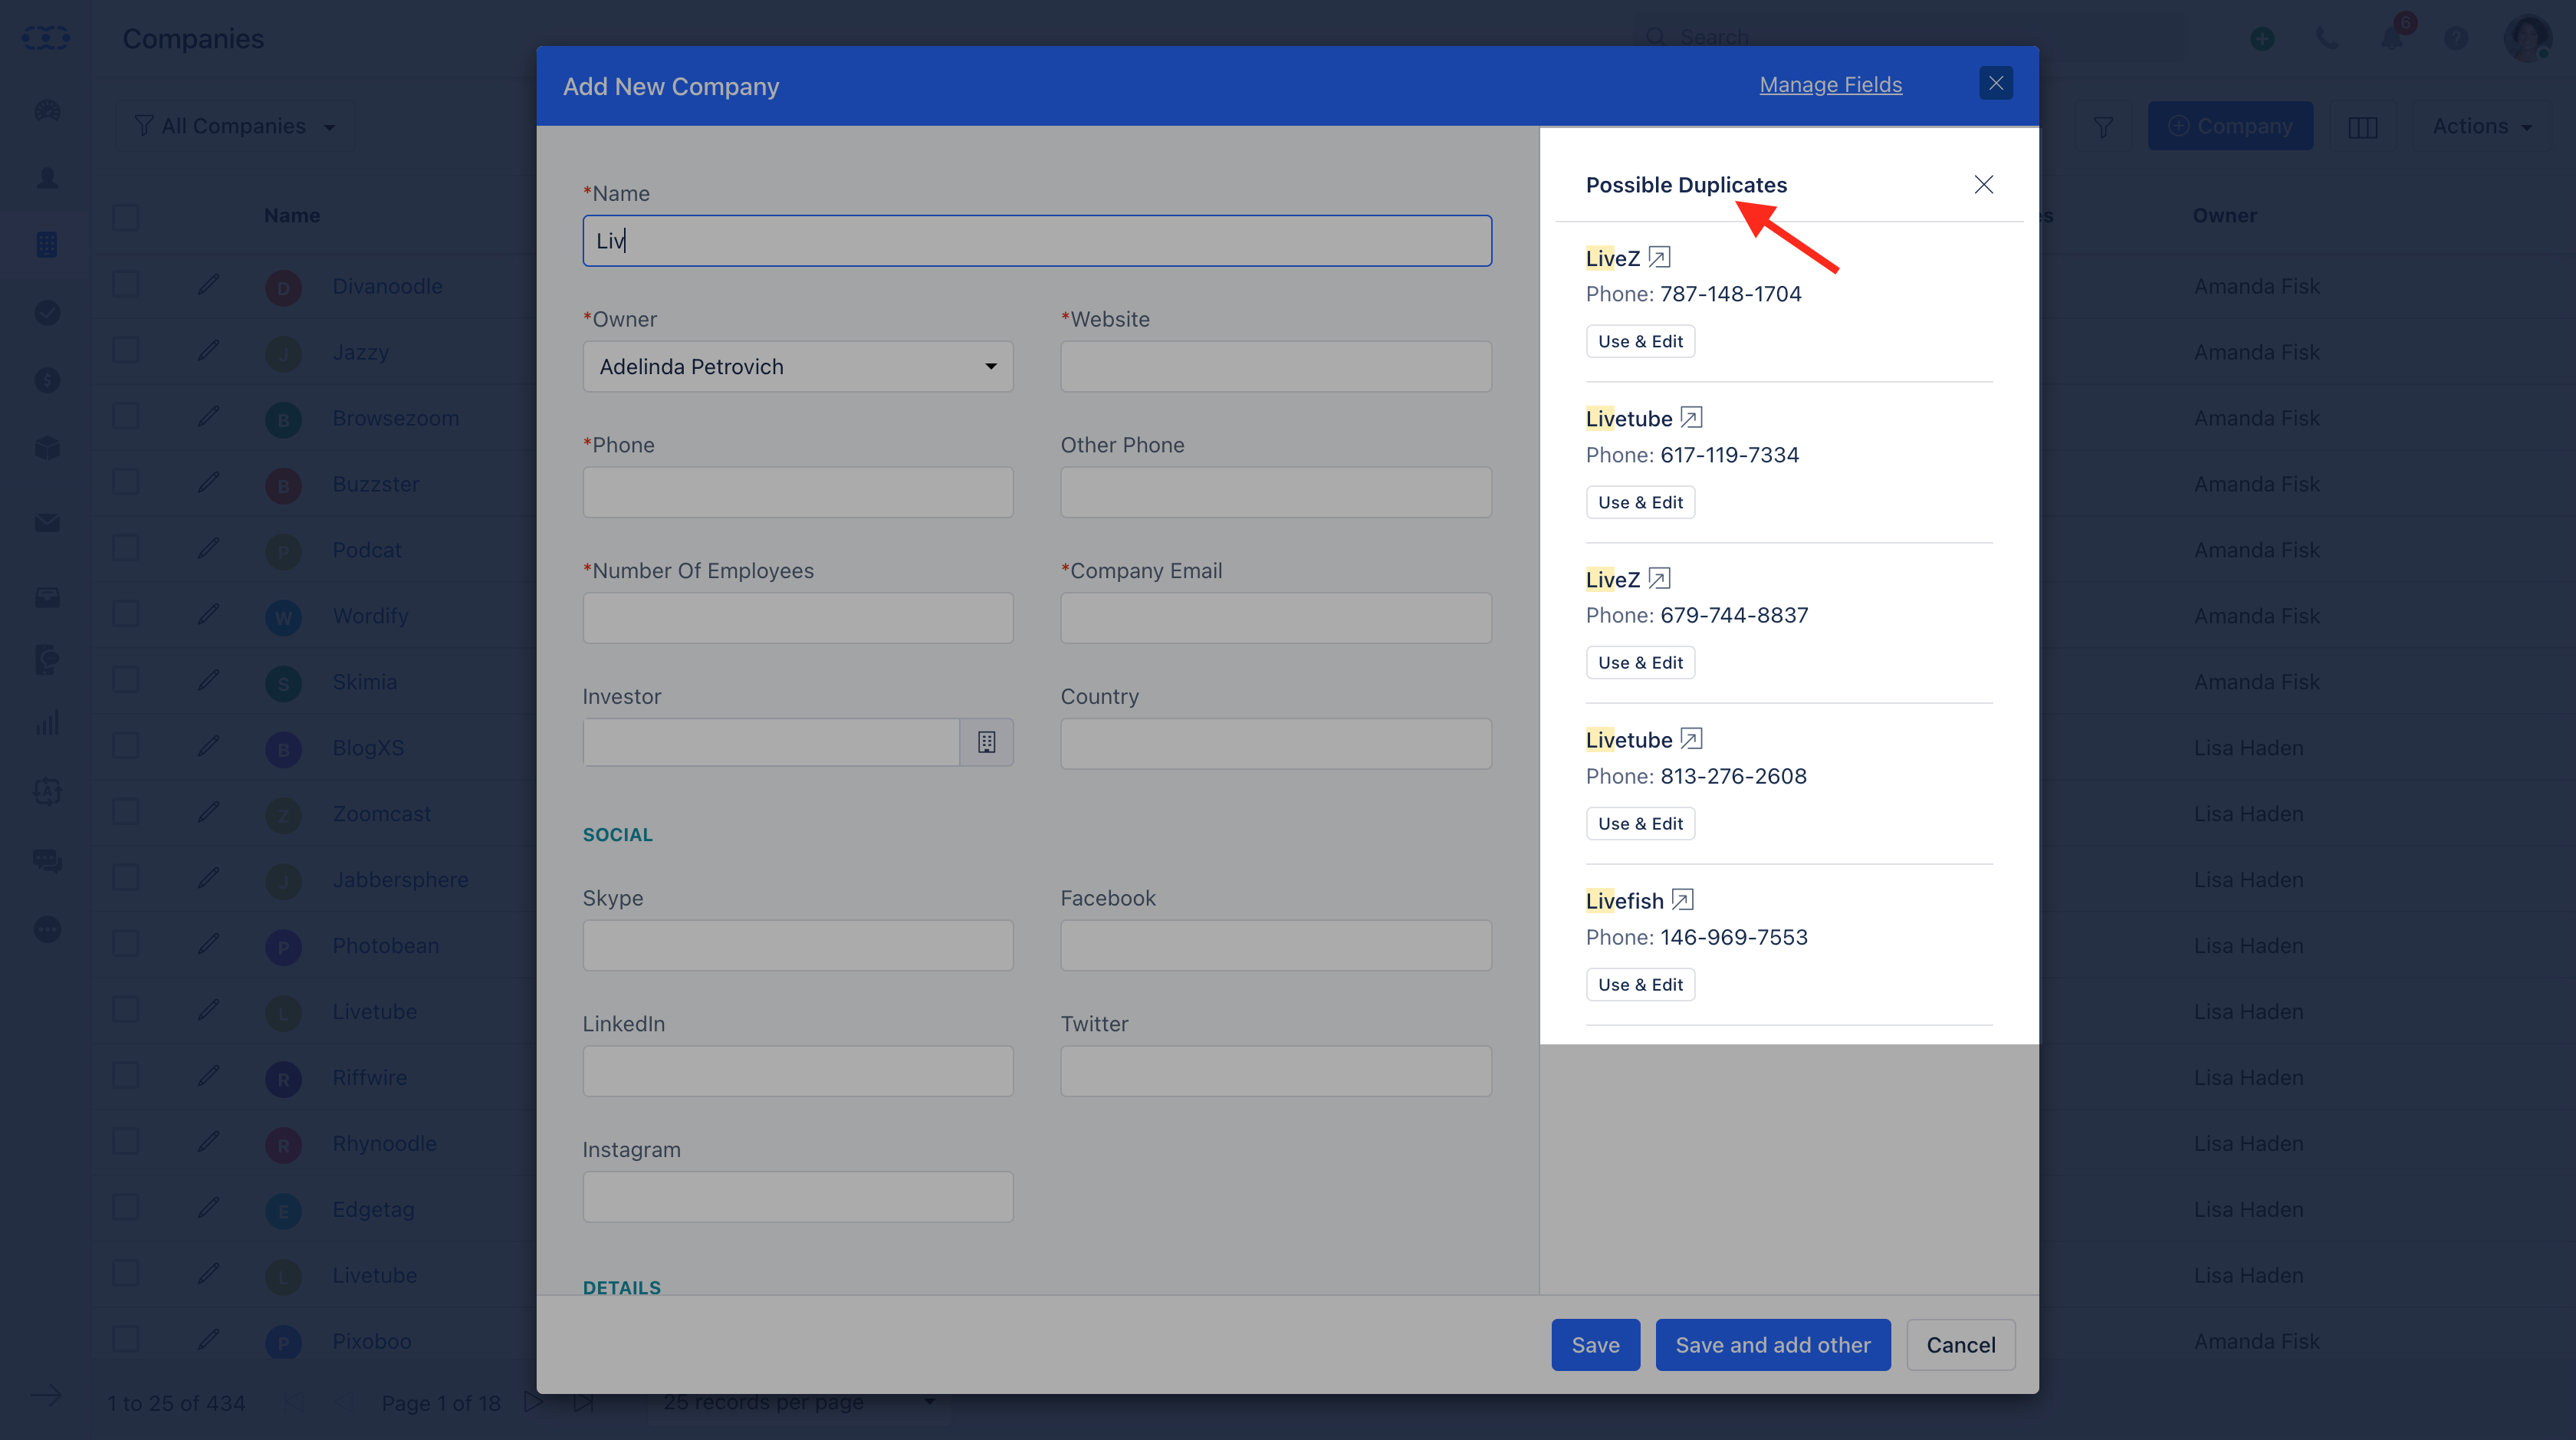
Task: Expand the All Companies filter dropdown
Action: pos(235,127)
